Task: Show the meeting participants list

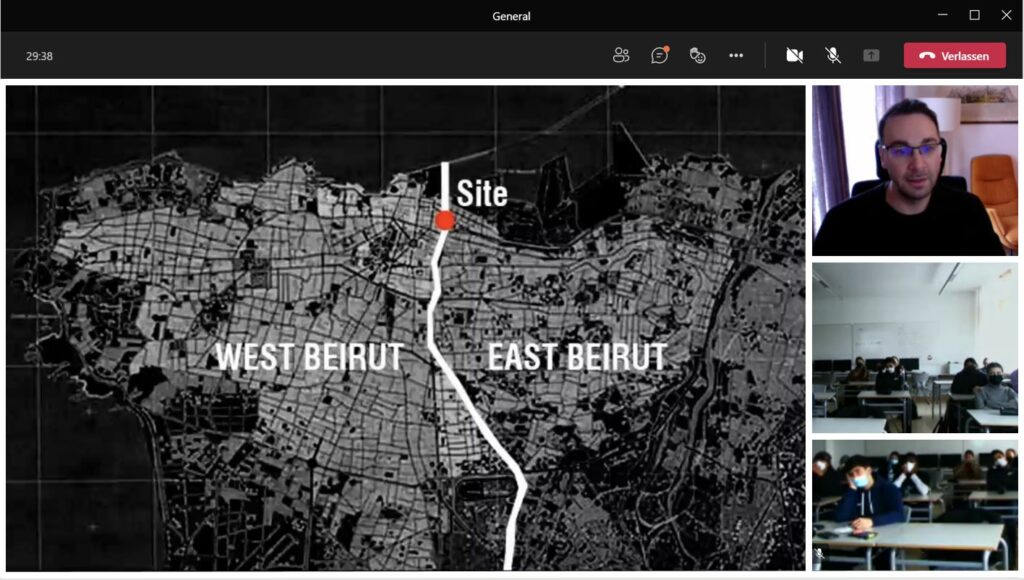Action: pos(621,55)
